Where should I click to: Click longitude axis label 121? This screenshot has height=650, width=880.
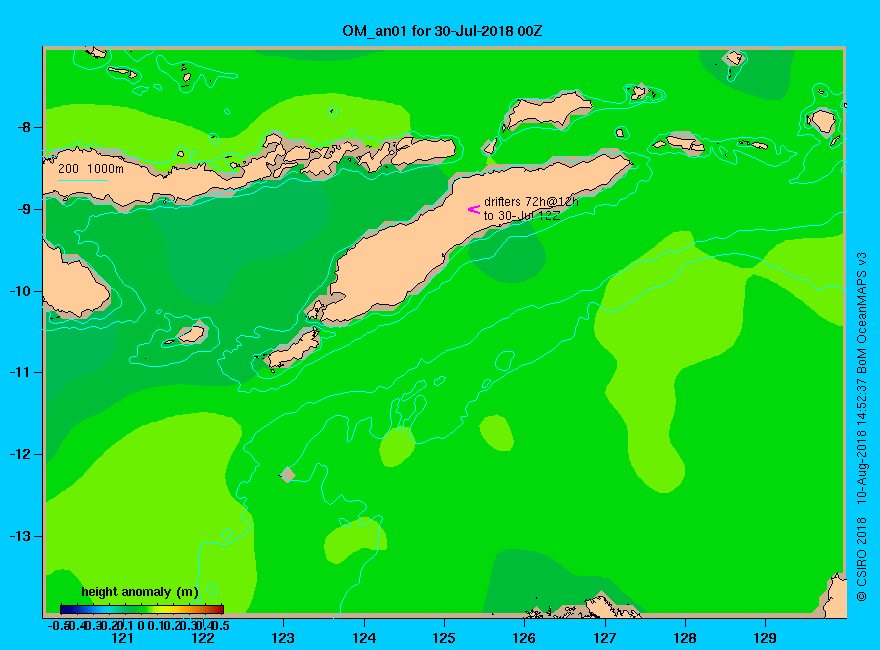pos(122,638)
